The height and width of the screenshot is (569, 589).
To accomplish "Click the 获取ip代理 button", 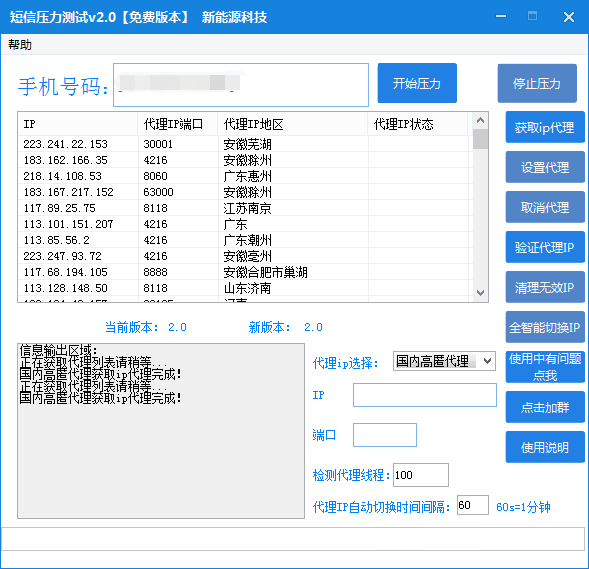I will click(545, 127).
